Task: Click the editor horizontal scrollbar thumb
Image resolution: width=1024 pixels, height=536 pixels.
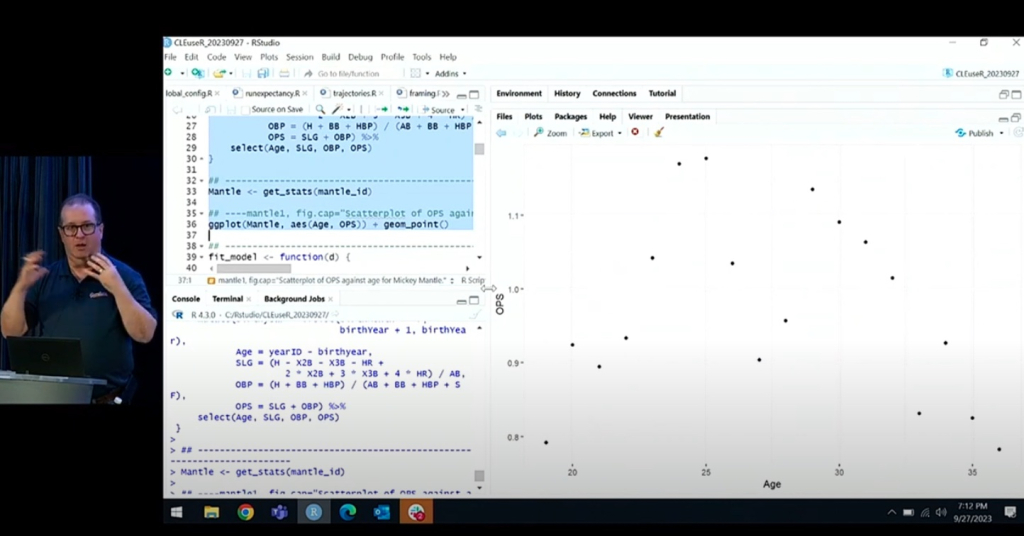Action: click(x=253, y=268)
